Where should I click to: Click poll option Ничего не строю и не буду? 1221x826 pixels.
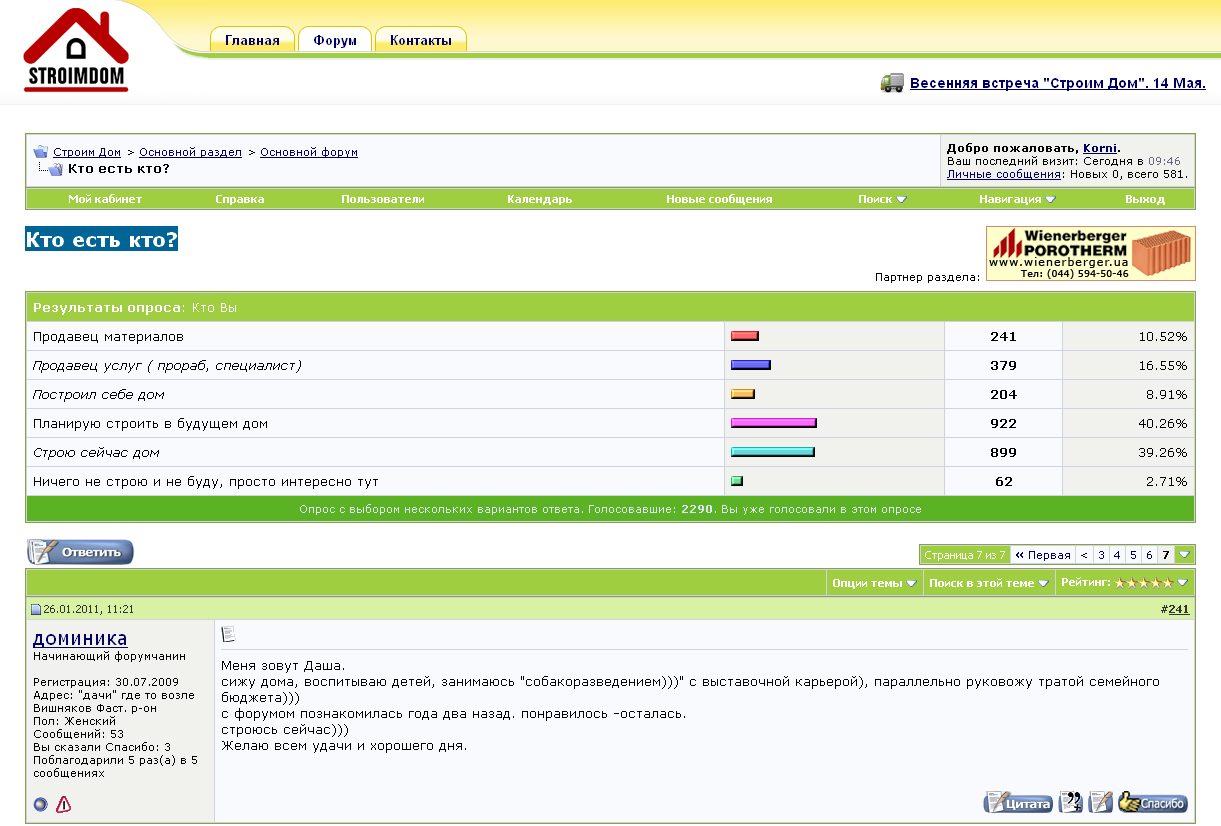tap(206, 481)
